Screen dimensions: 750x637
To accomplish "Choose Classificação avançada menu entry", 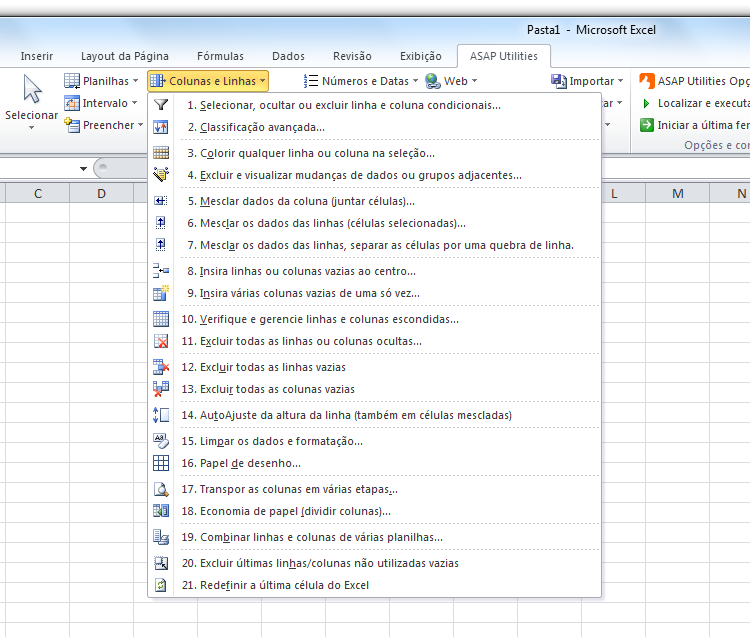I will tap(375, 127).
